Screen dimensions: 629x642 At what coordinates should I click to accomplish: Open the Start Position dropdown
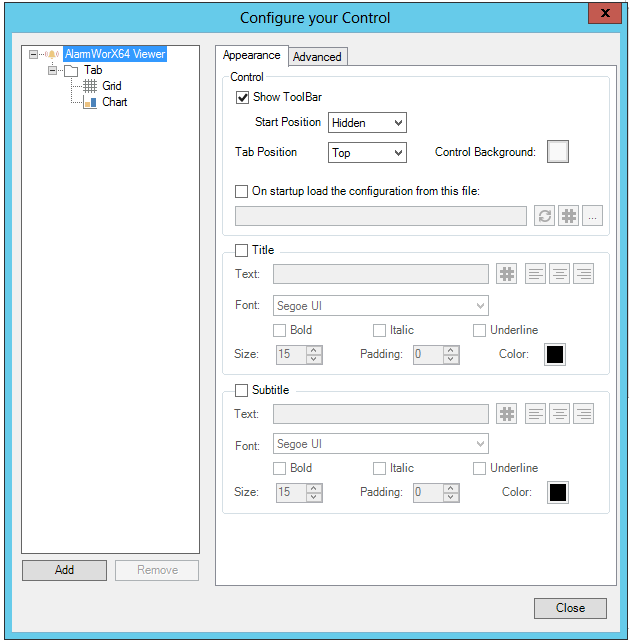[367, 123]
